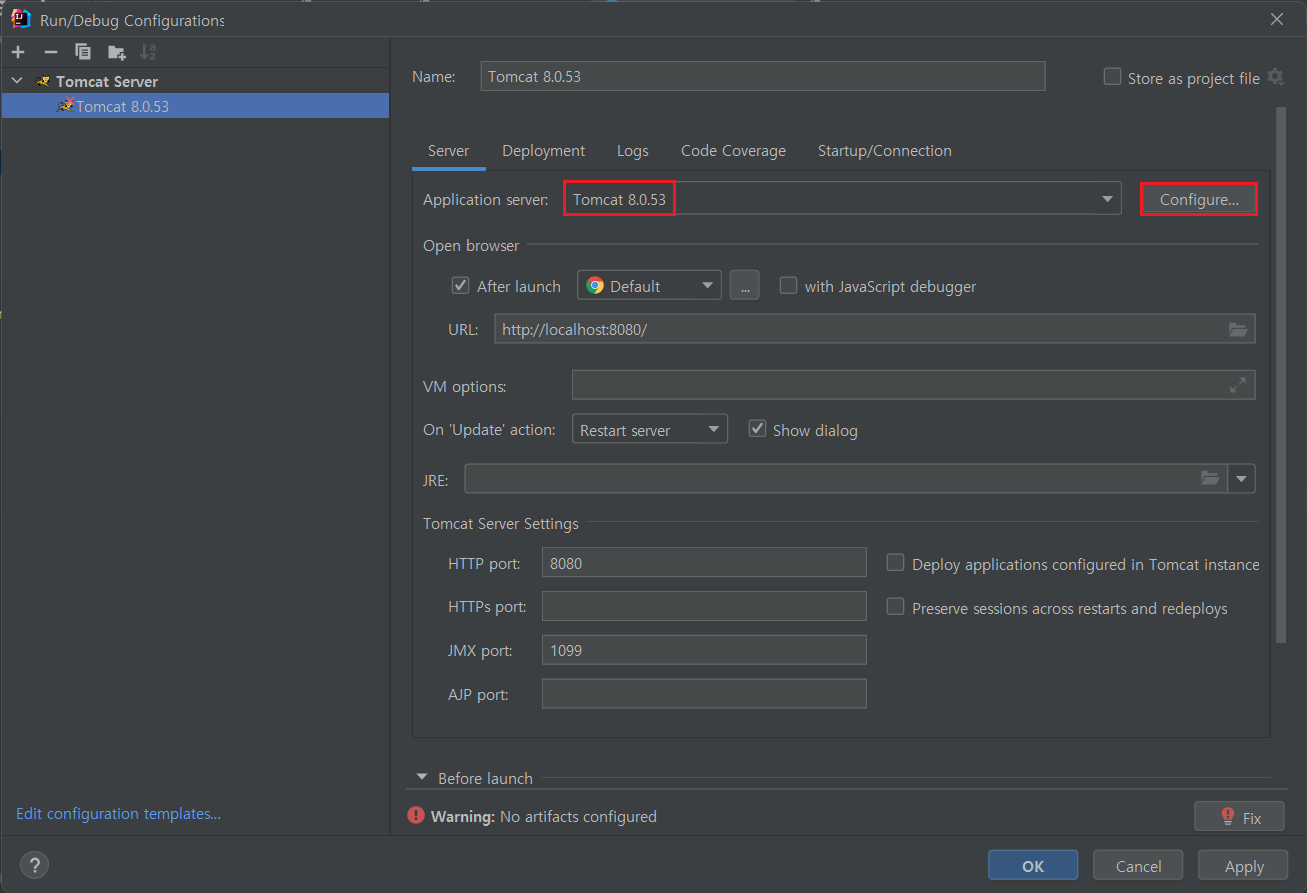Confirm with the OK button
This screenshot has width=1307, height=893.
[1033, 866]
